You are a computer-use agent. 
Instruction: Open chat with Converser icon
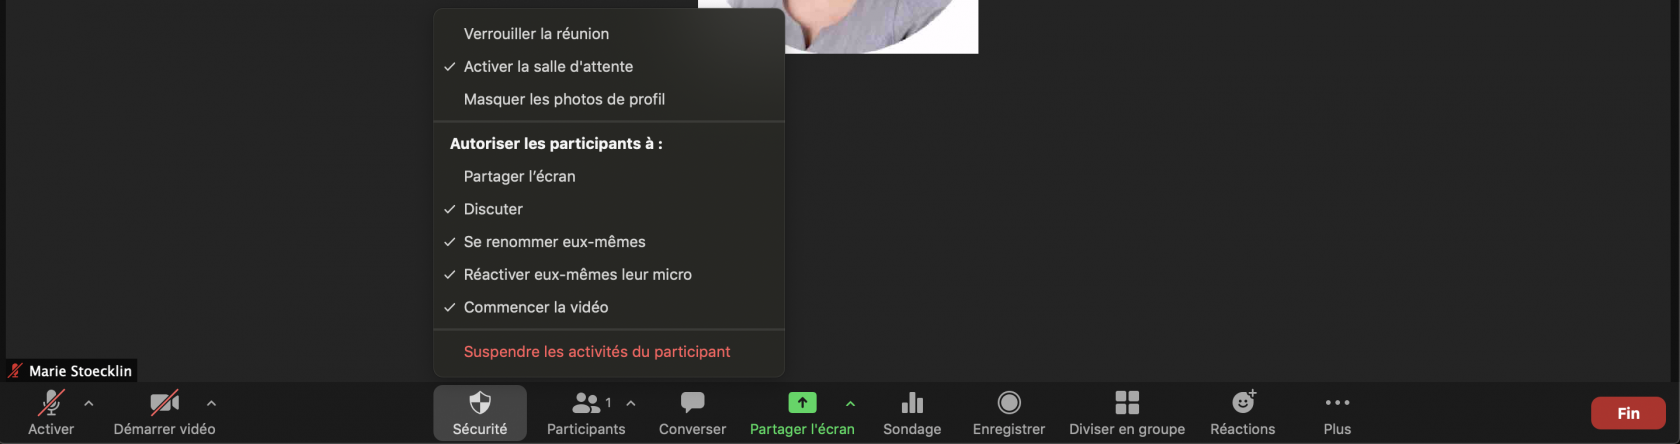(x=692, y=403)
